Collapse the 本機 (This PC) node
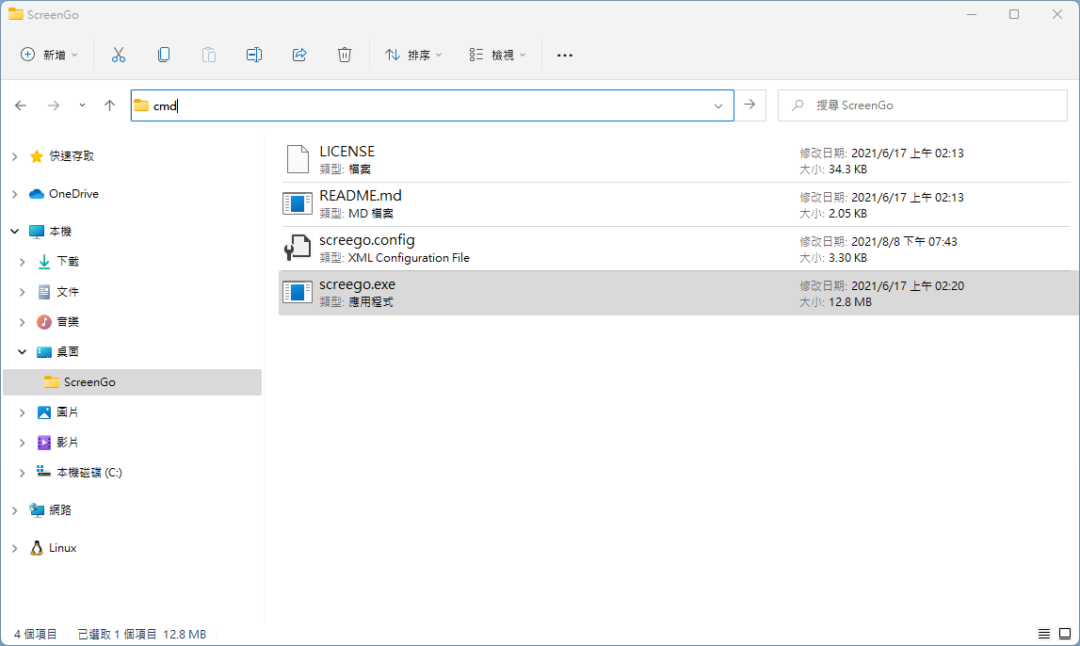 (x=14, y=231)
